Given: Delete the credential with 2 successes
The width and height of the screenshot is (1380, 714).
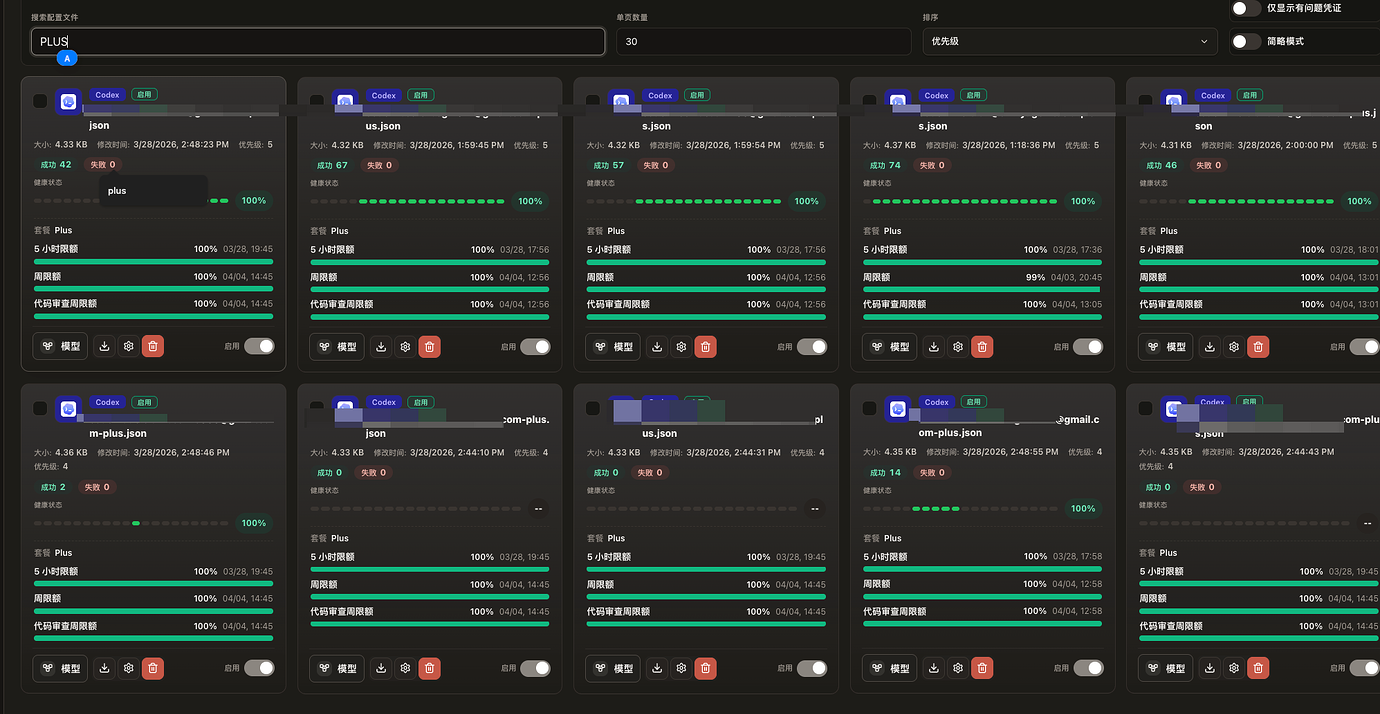Looking at the screenshot, I should [153, 668].
